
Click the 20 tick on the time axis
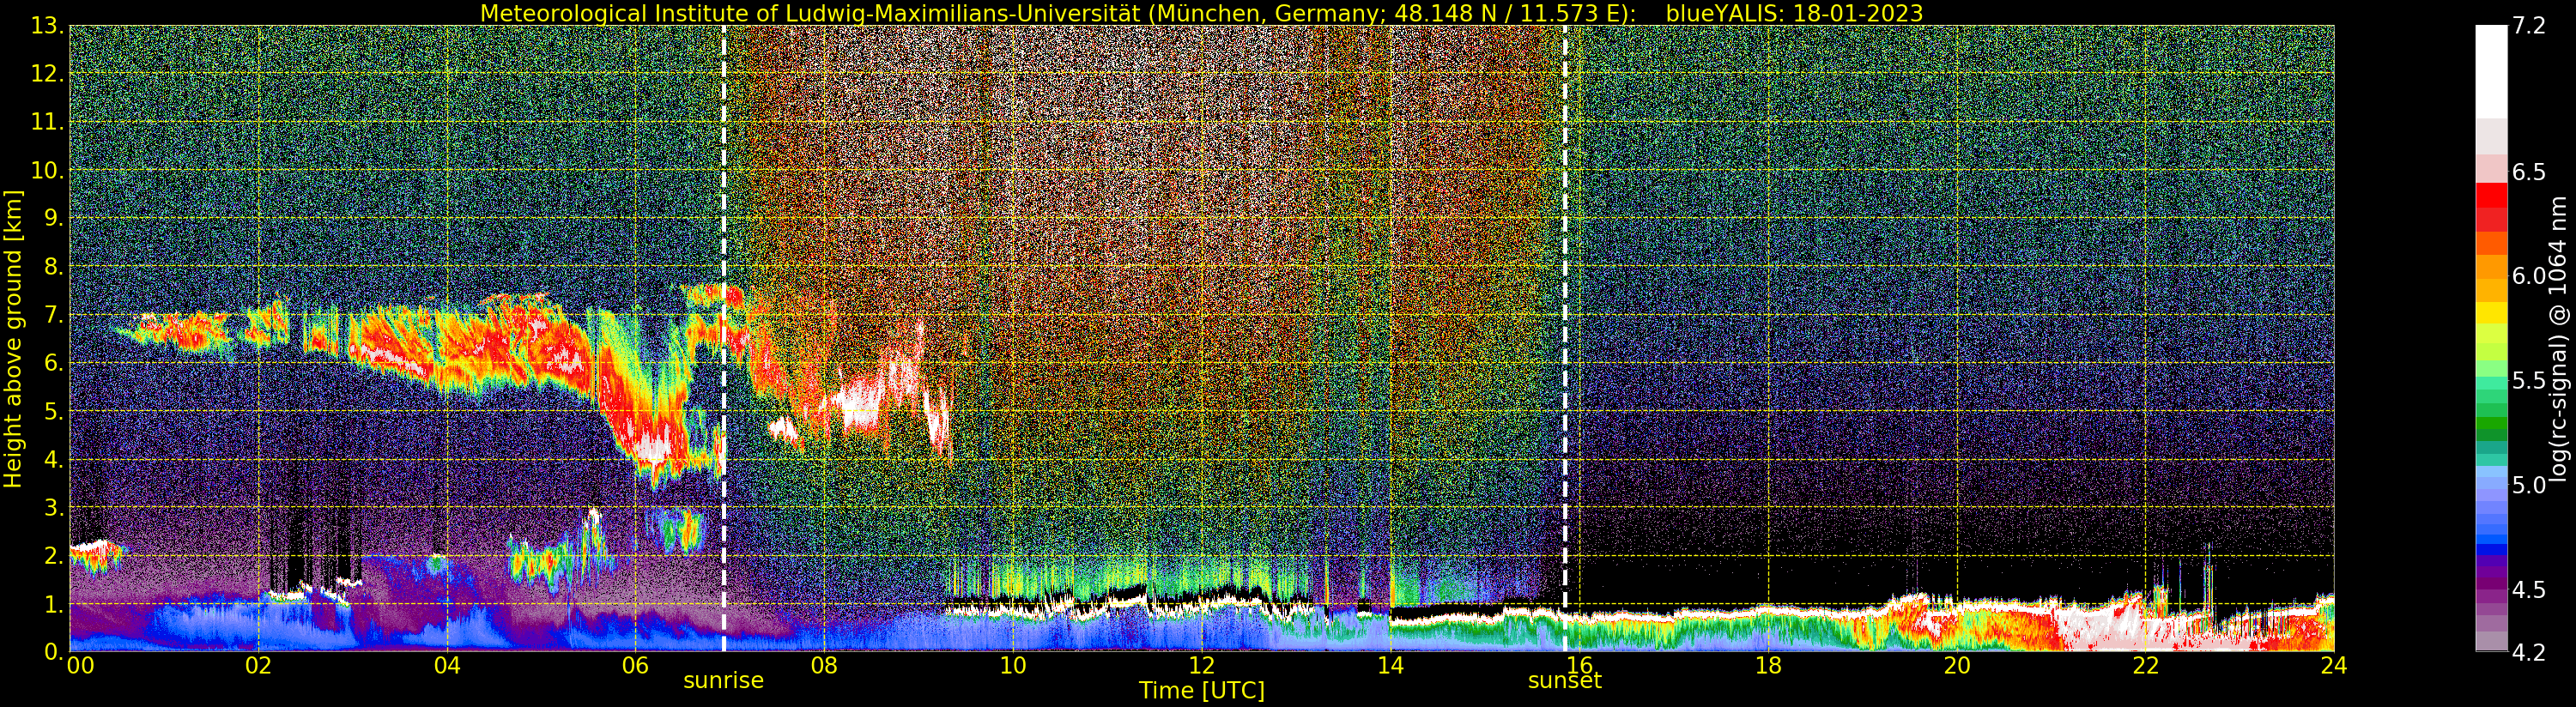(1957, 665)
